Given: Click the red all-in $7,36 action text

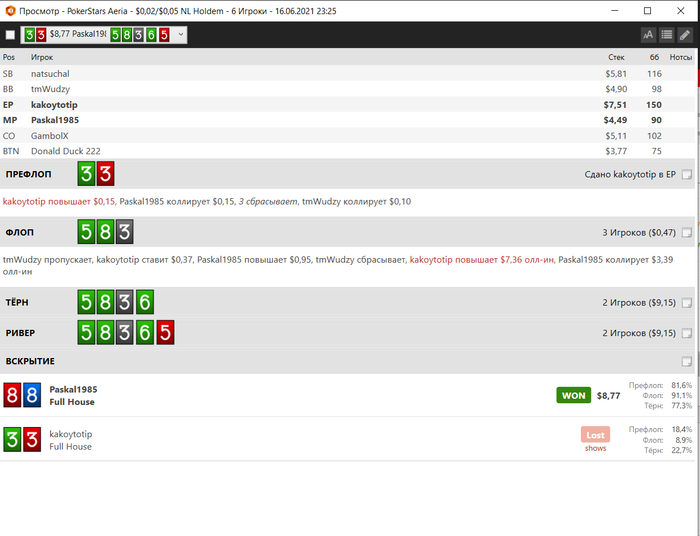Looking at the screenshot, I should click(482, 260).
